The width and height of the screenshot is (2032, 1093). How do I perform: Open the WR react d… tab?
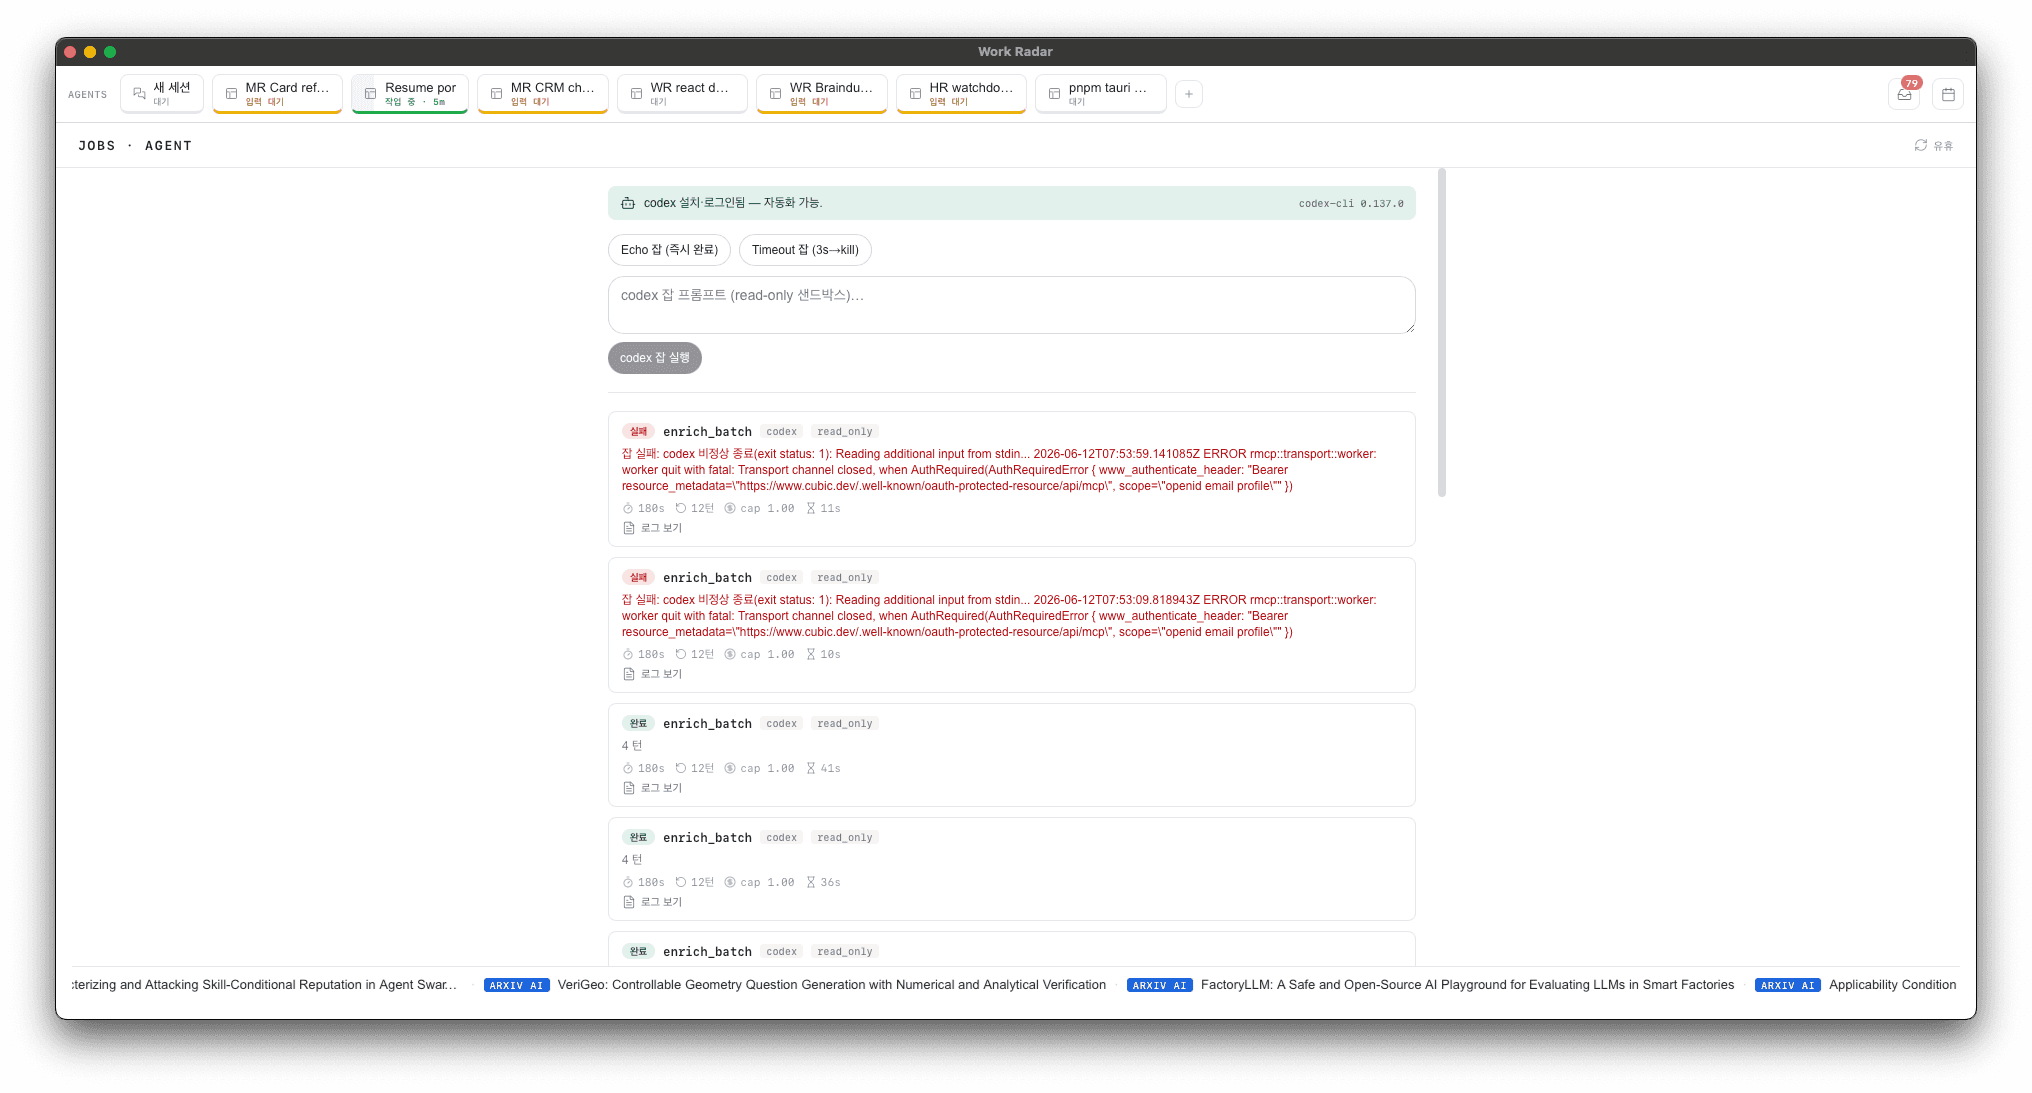point(682,93)
